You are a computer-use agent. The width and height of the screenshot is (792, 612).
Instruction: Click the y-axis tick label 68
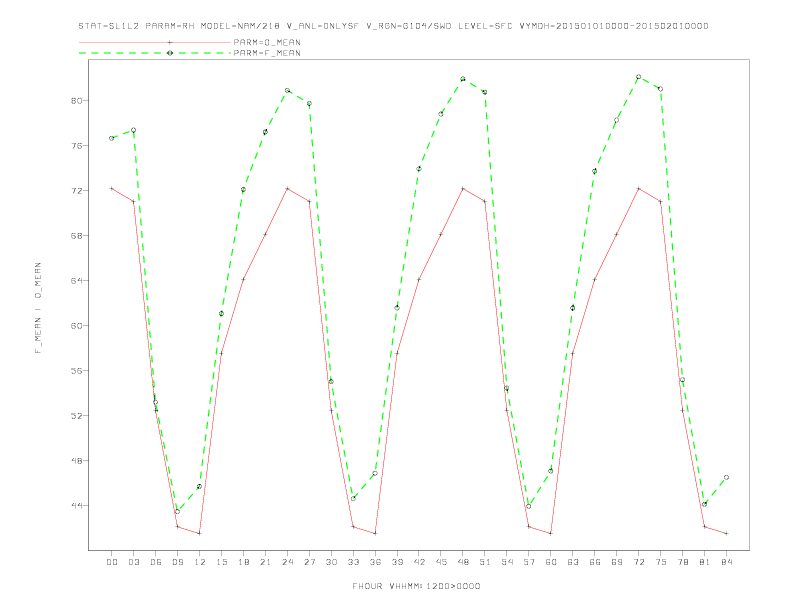(x=76, y=235)
